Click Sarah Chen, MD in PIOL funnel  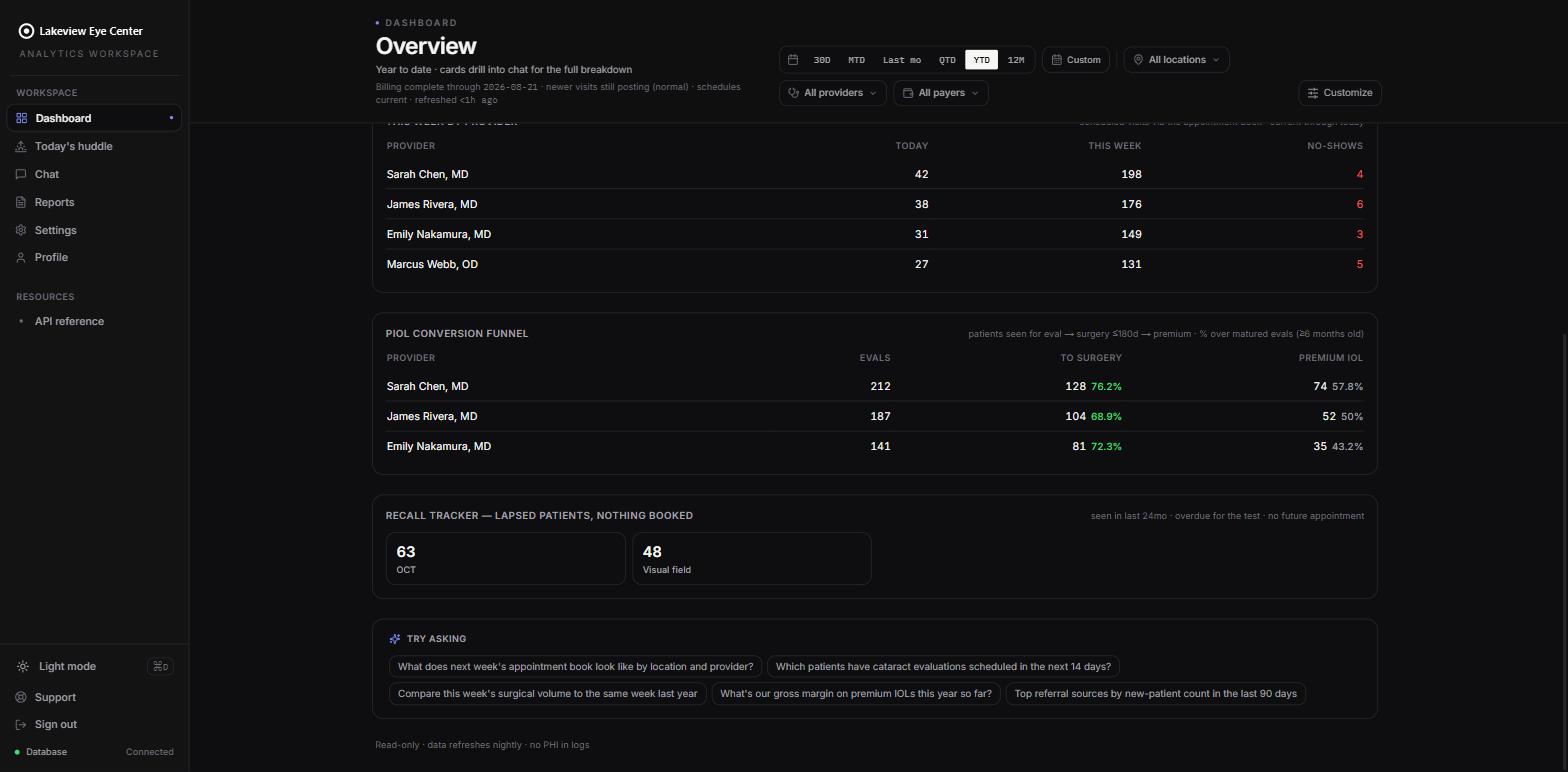pos(427,386)
